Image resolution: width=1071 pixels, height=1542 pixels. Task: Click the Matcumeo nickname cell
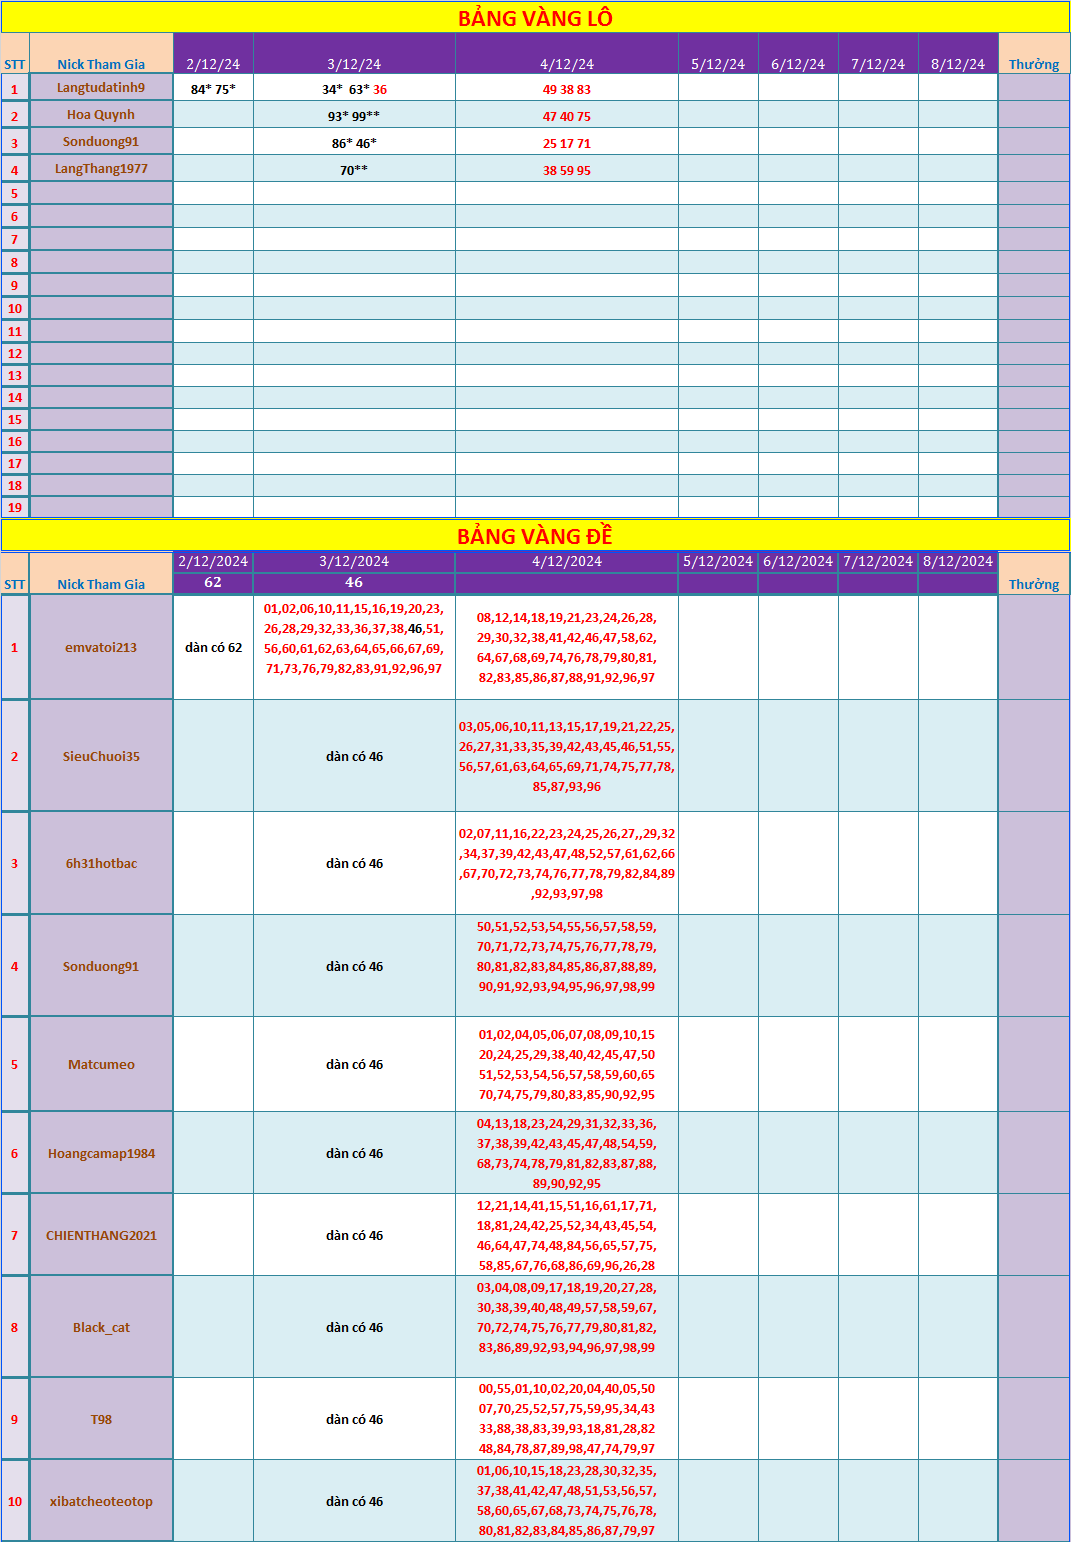(x=101, y=1064)
